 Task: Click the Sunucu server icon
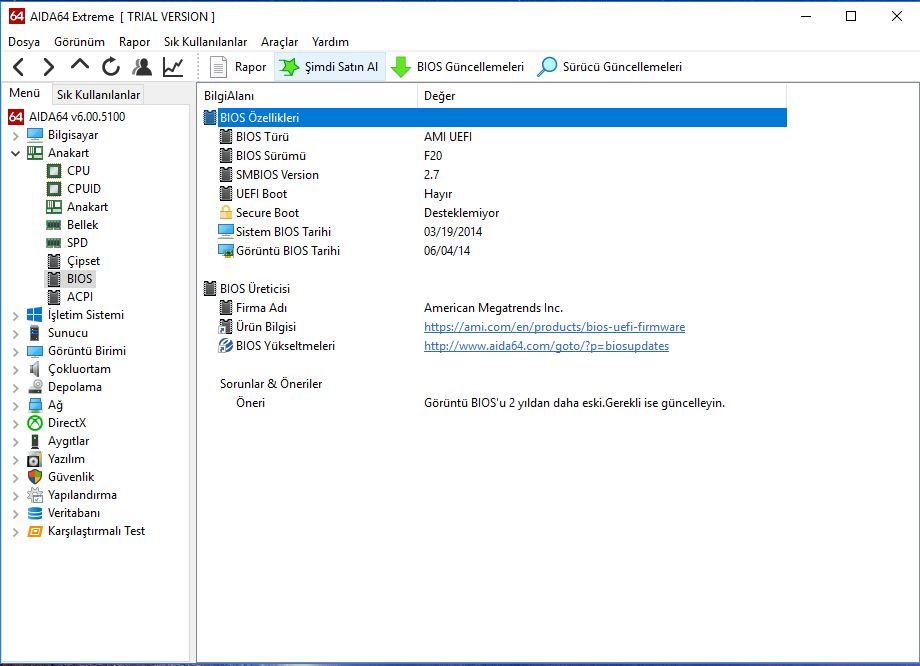pyautogui.click(x=35, y=333)
